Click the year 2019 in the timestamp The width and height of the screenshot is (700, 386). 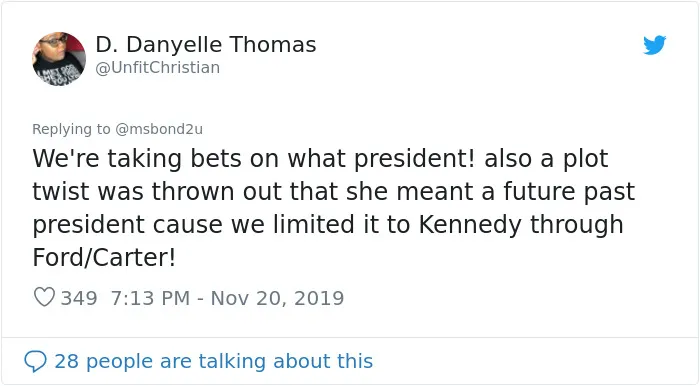point(319,298)
